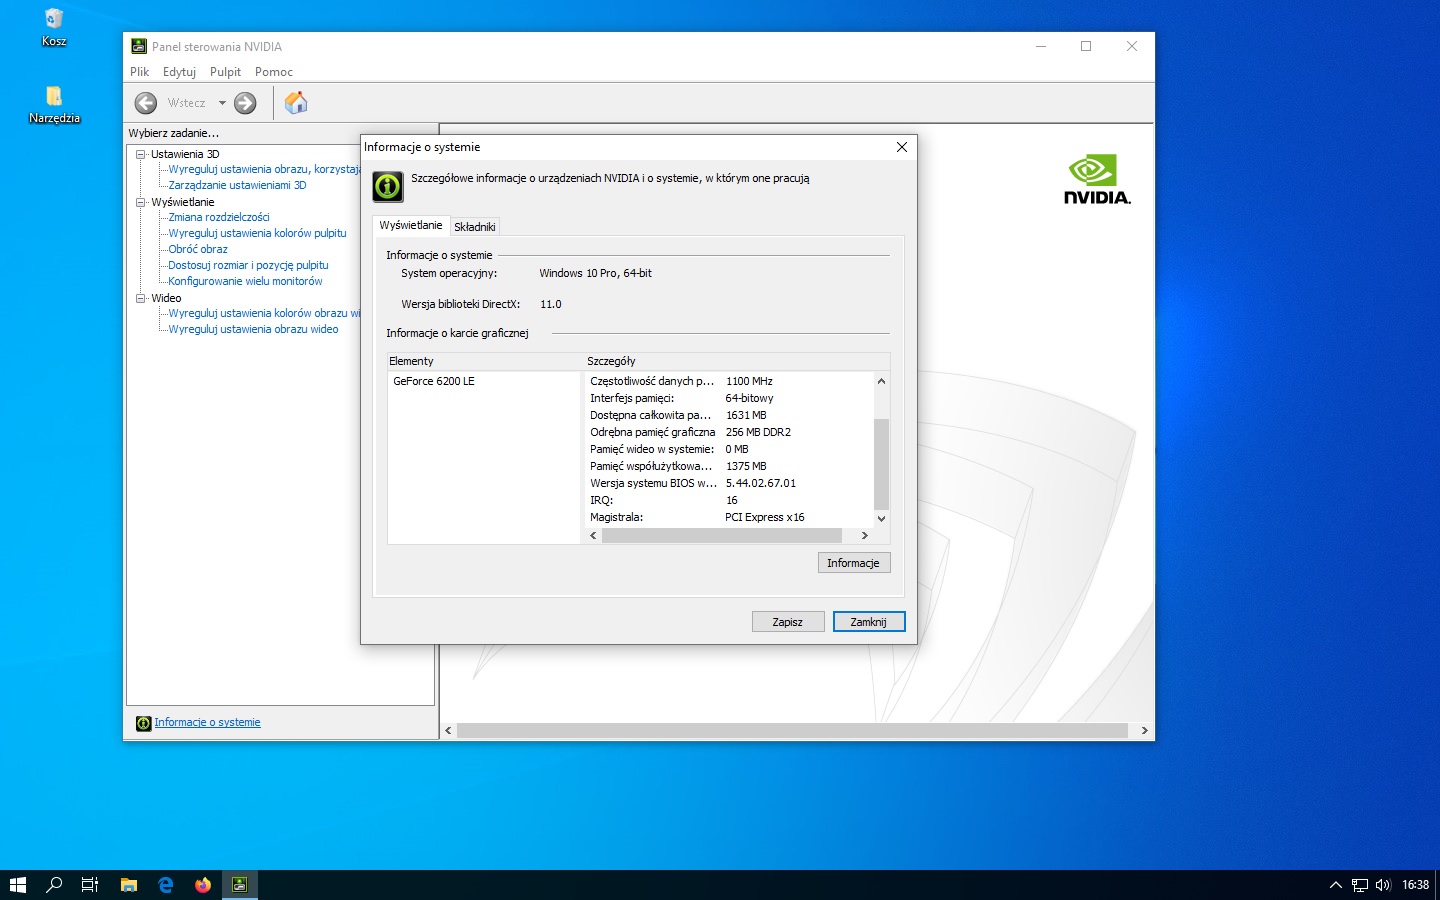Click the Informacje o systemie link
Image resolution: width=1440 pixels, height=900 pixels.
207,722
